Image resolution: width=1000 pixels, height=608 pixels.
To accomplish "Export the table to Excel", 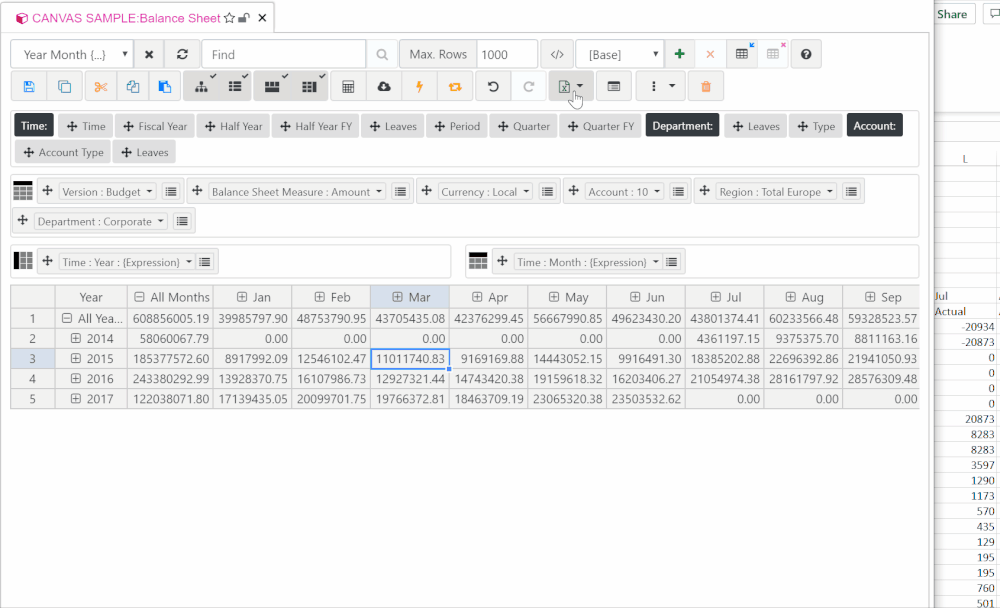I will click(566, 86).
